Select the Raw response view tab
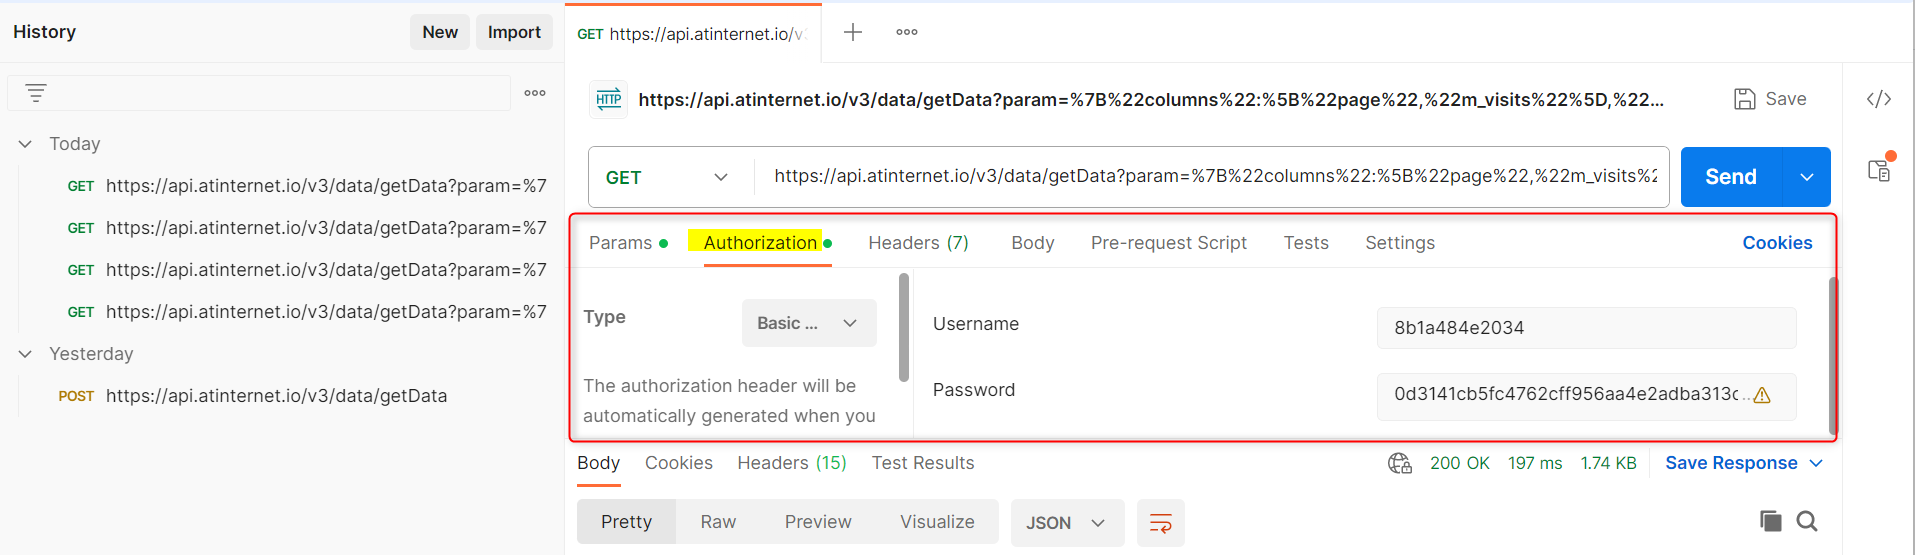1915x555 pixels. point(718,522)
